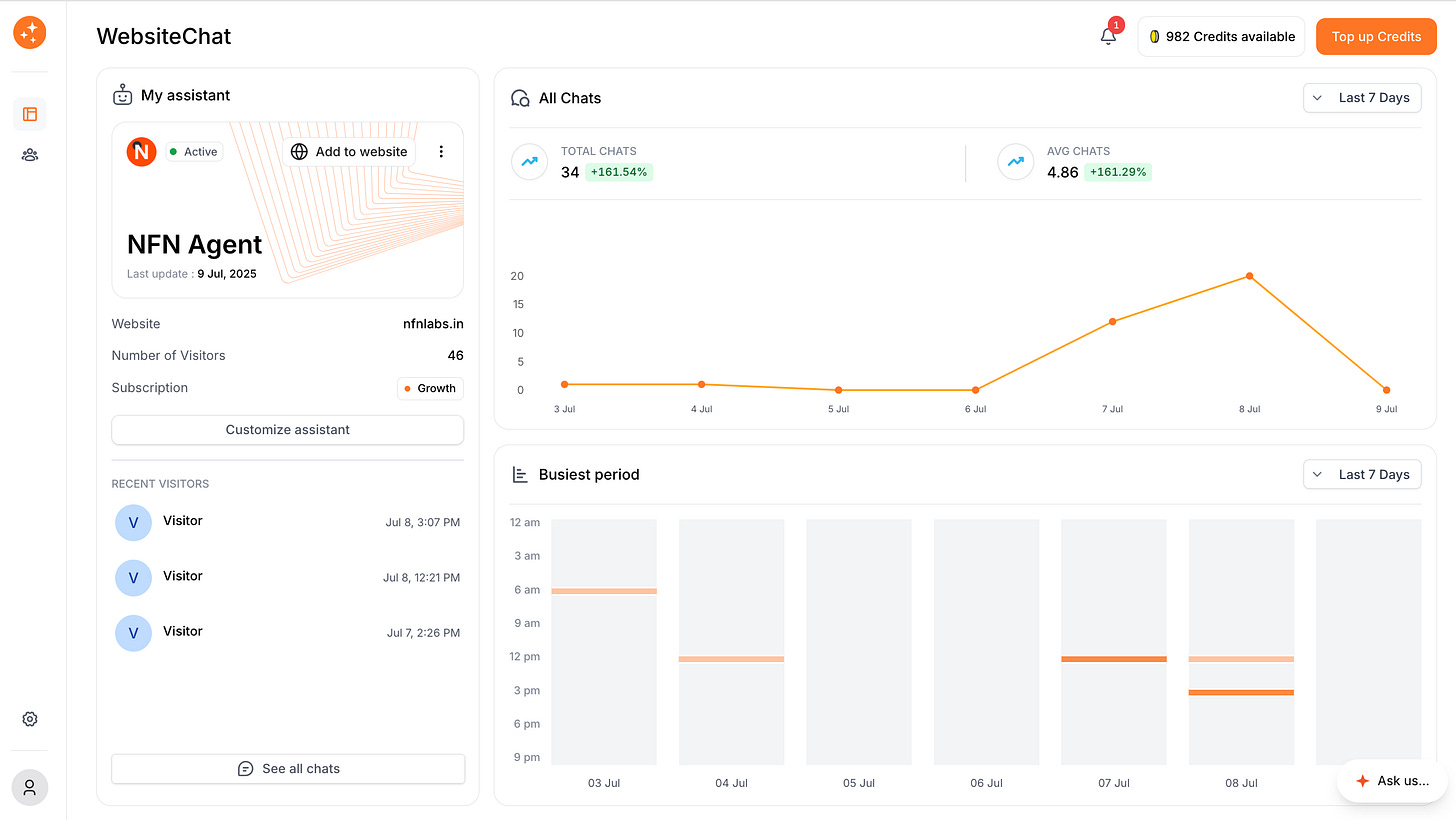Click the Top up Credits button
This screenshot has width=1456, height=820.
click(x=1376, y=37)
